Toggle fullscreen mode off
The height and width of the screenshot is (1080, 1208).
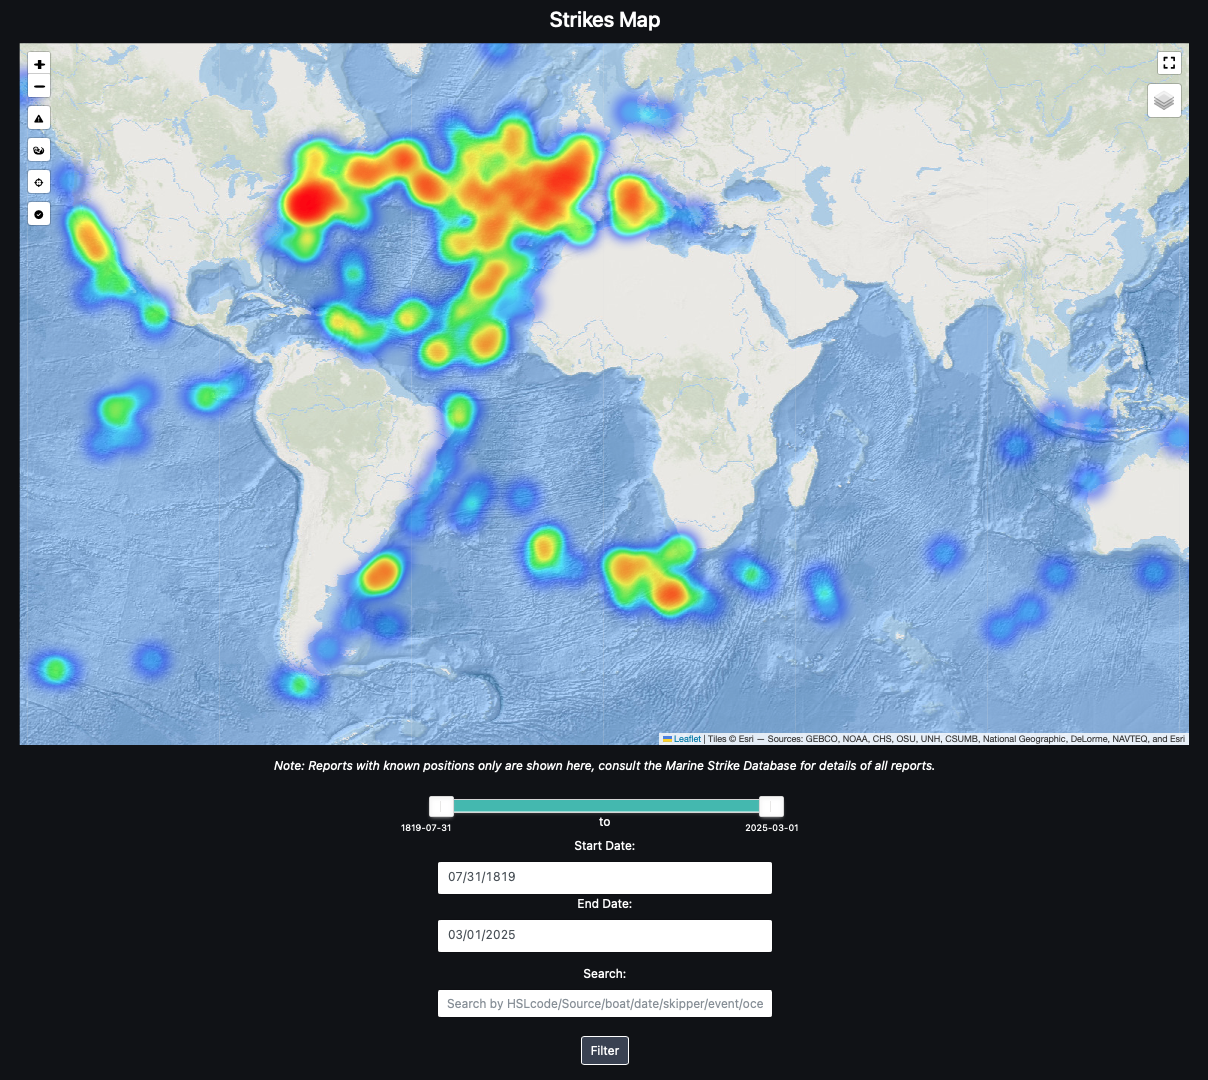[x=1169, y=62]
